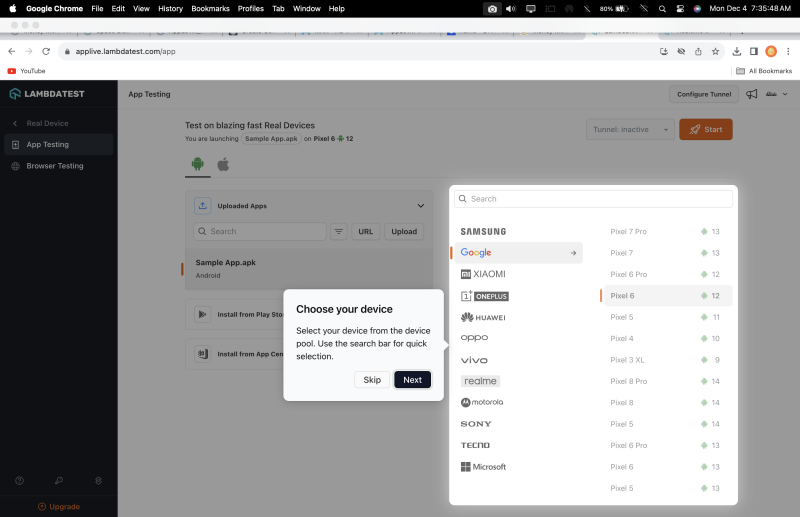Select the Xiaomi brand
Viewport: 800px width, 517px height.
[483, 274]
